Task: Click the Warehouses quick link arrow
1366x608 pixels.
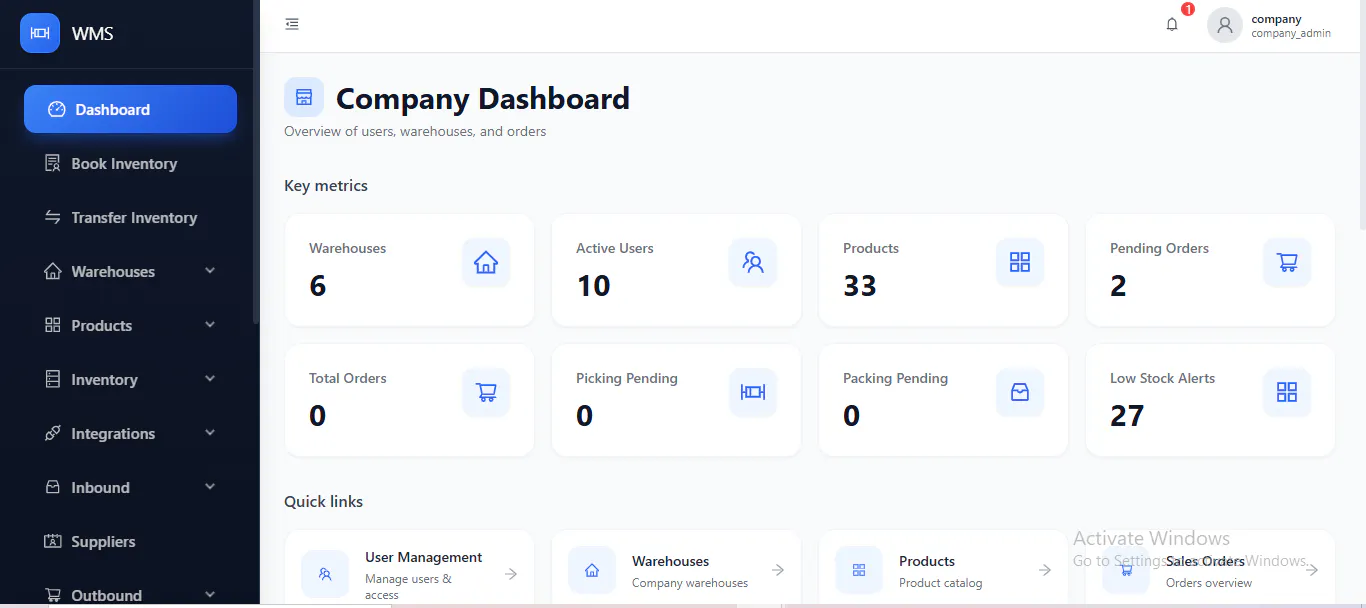Action: [777, 570]
